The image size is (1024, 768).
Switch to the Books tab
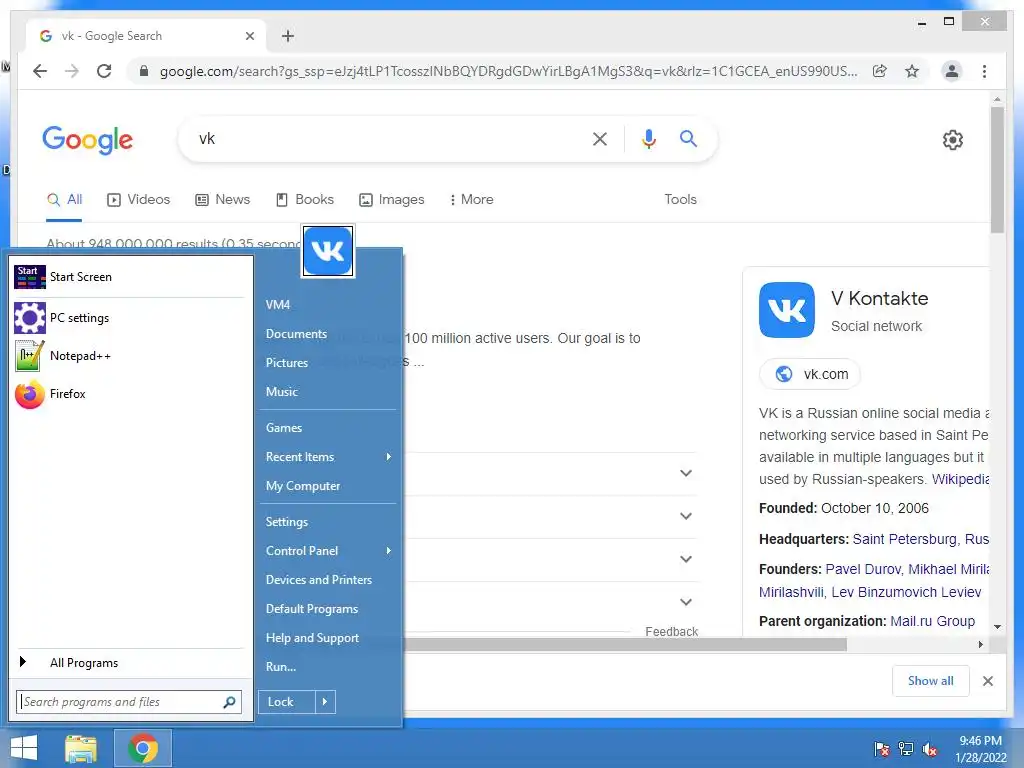pyautogui.click(x=304, y=200)
